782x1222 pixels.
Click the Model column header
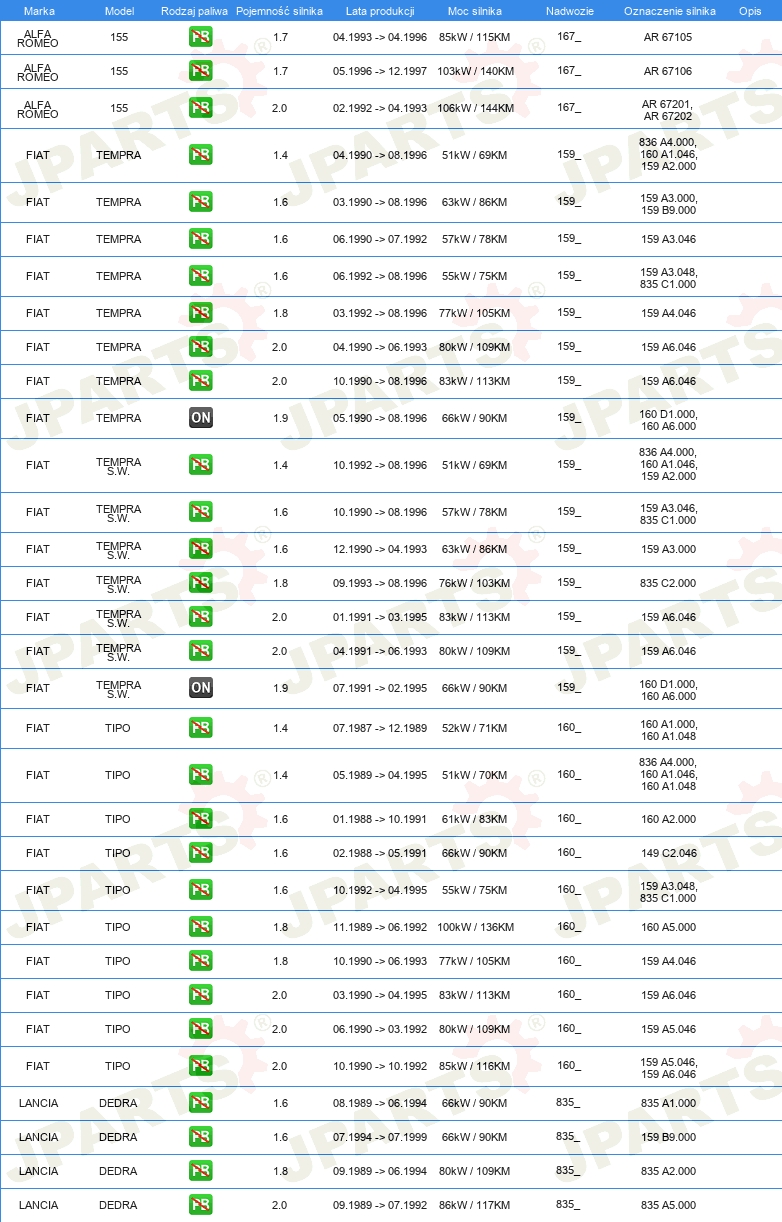(119, 10)
